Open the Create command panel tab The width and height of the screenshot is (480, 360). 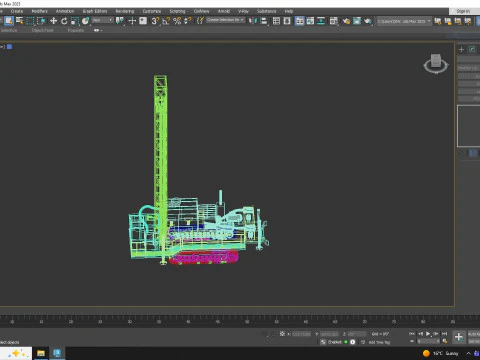pos(461,49)
